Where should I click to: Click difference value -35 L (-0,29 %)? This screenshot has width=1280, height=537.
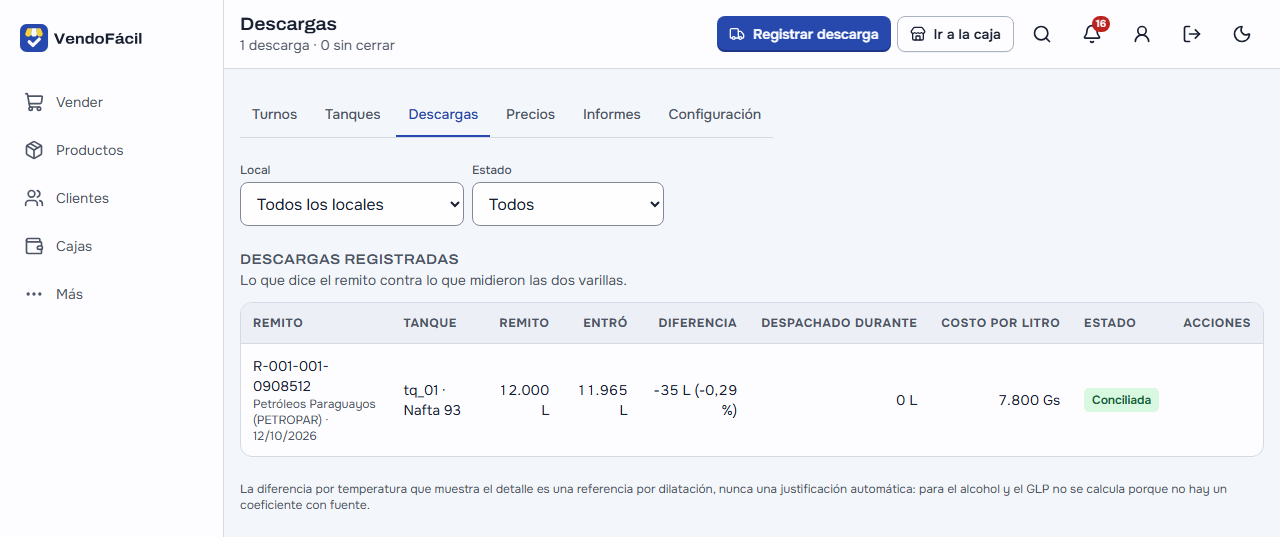pos(695,400)
